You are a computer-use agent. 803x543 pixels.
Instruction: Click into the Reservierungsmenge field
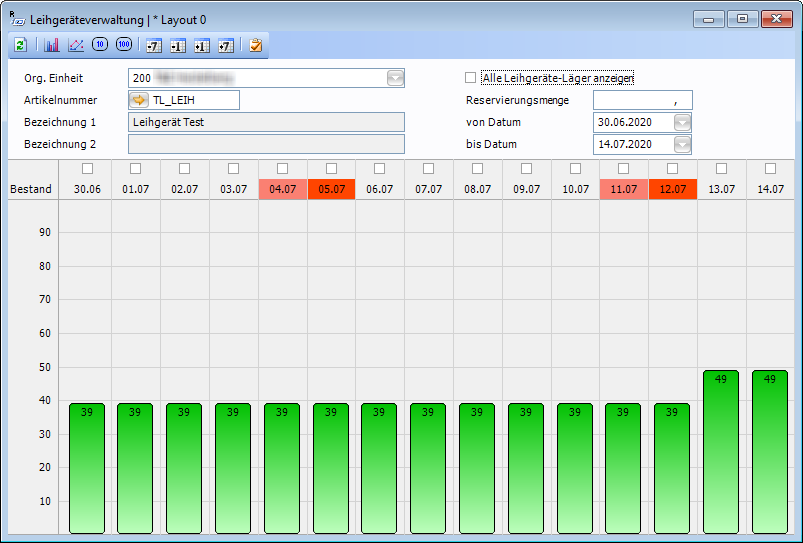(642, 100)
